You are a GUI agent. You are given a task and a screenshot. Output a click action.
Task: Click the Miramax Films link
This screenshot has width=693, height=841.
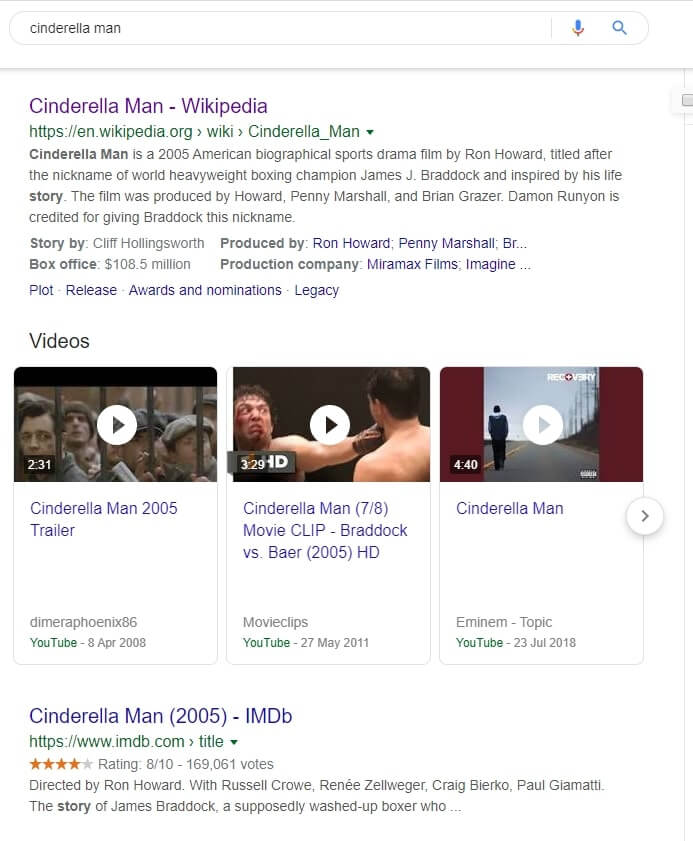point(412,264)
